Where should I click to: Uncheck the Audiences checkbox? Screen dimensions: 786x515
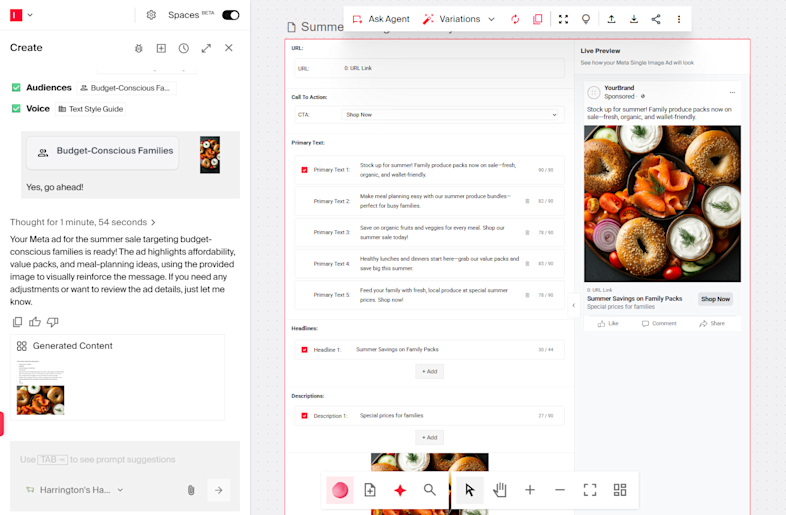16,87
